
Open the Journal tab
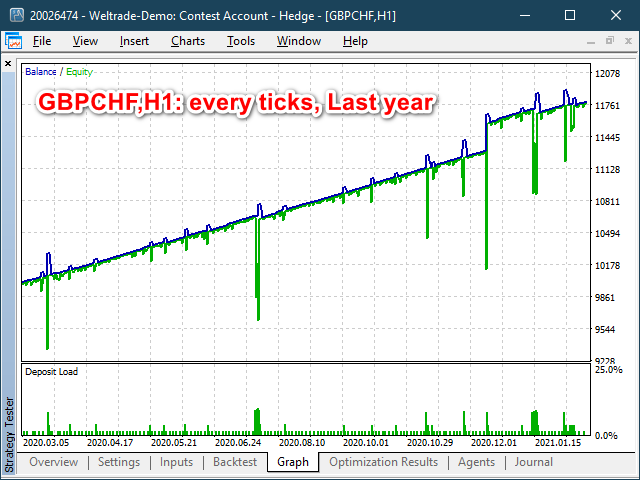(533, 462)
